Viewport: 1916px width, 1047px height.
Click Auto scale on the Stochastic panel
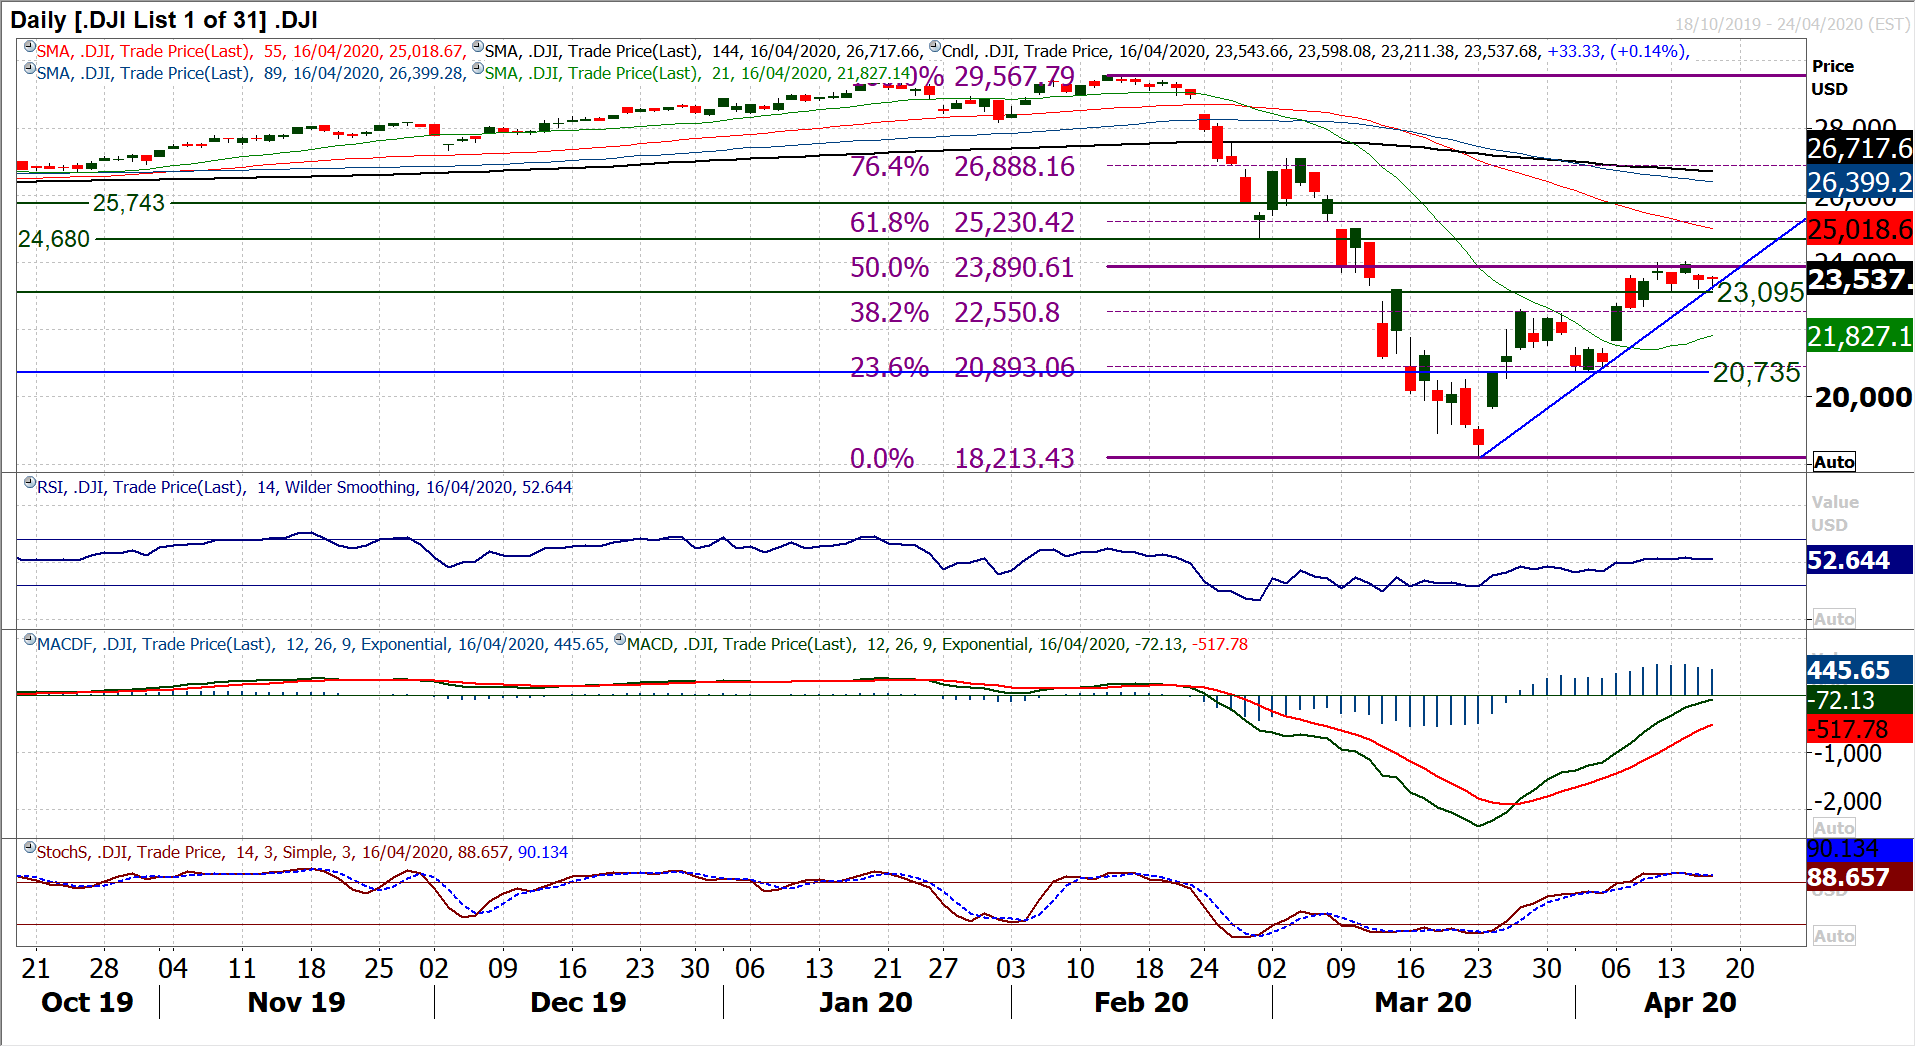point(1834,936)
